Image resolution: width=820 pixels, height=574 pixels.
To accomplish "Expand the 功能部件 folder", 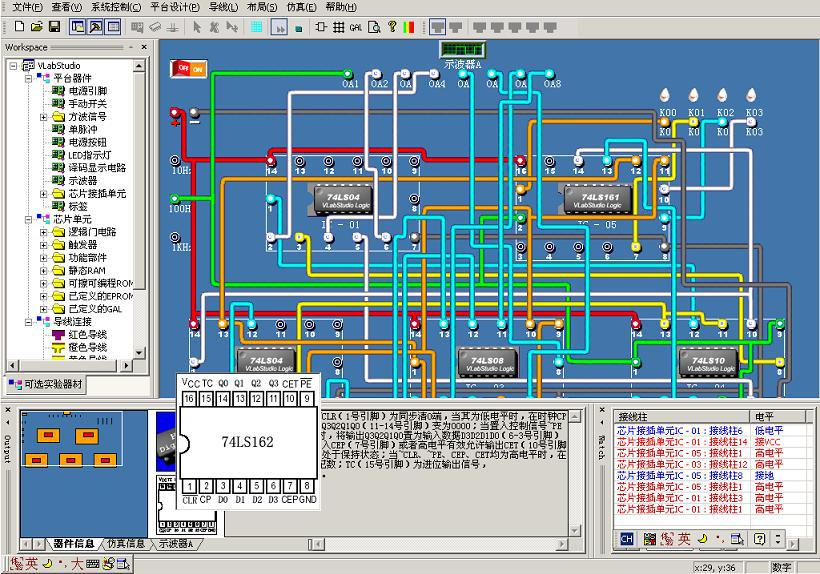I will (x=44, y=258).
